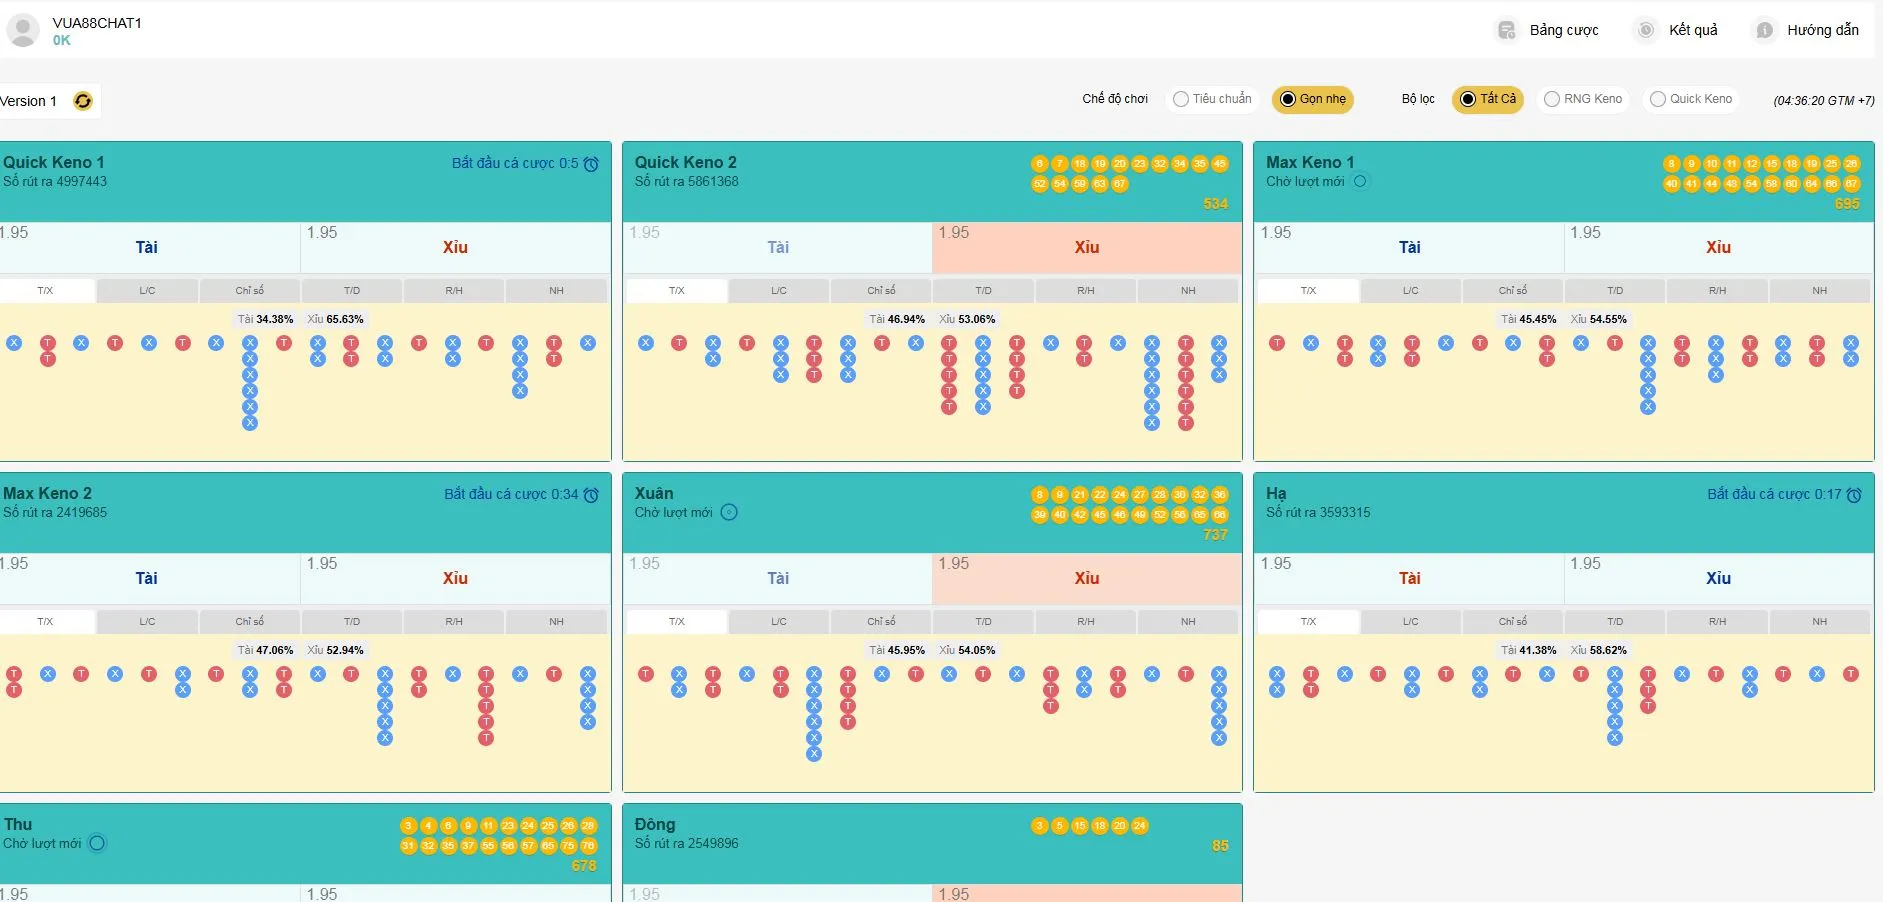Click the Kết quả results icon

pyautogui.click(x=1645, y=30)
